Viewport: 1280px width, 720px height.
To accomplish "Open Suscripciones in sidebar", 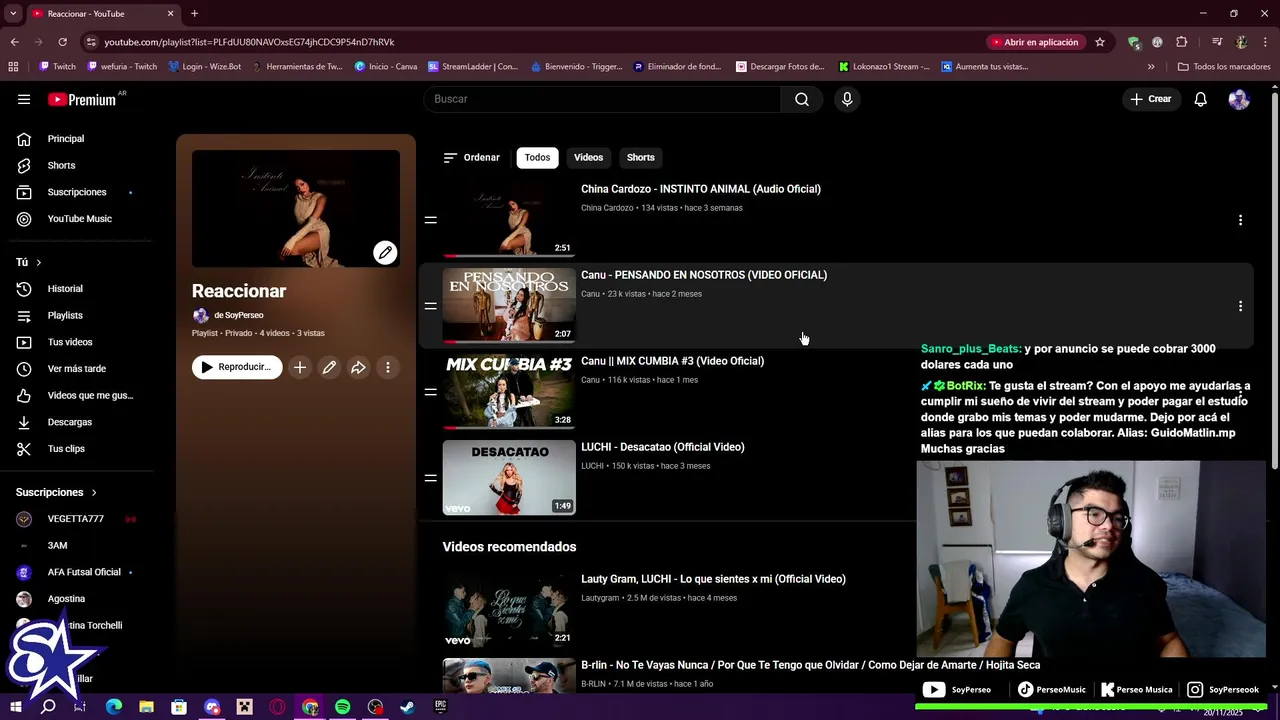I will [x=77, y=192].
